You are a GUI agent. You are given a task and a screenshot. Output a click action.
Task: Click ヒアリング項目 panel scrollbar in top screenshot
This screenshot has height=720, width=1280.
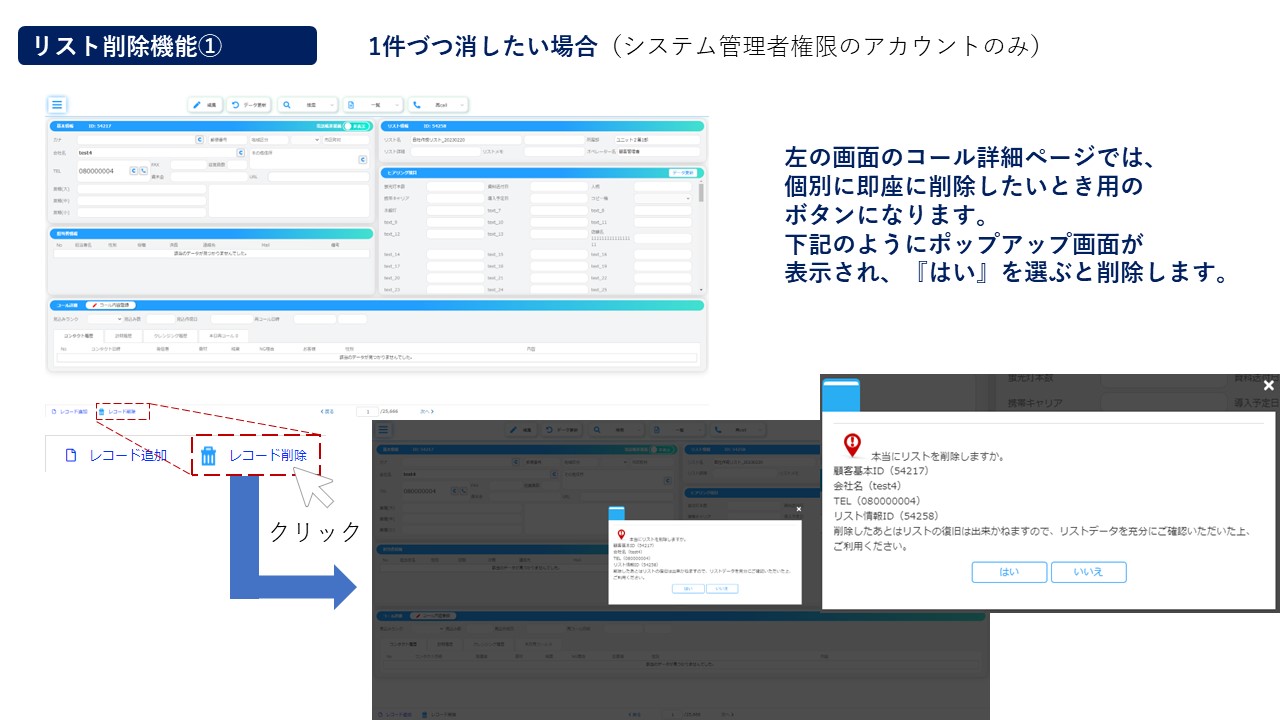click(x=701, y=191)
